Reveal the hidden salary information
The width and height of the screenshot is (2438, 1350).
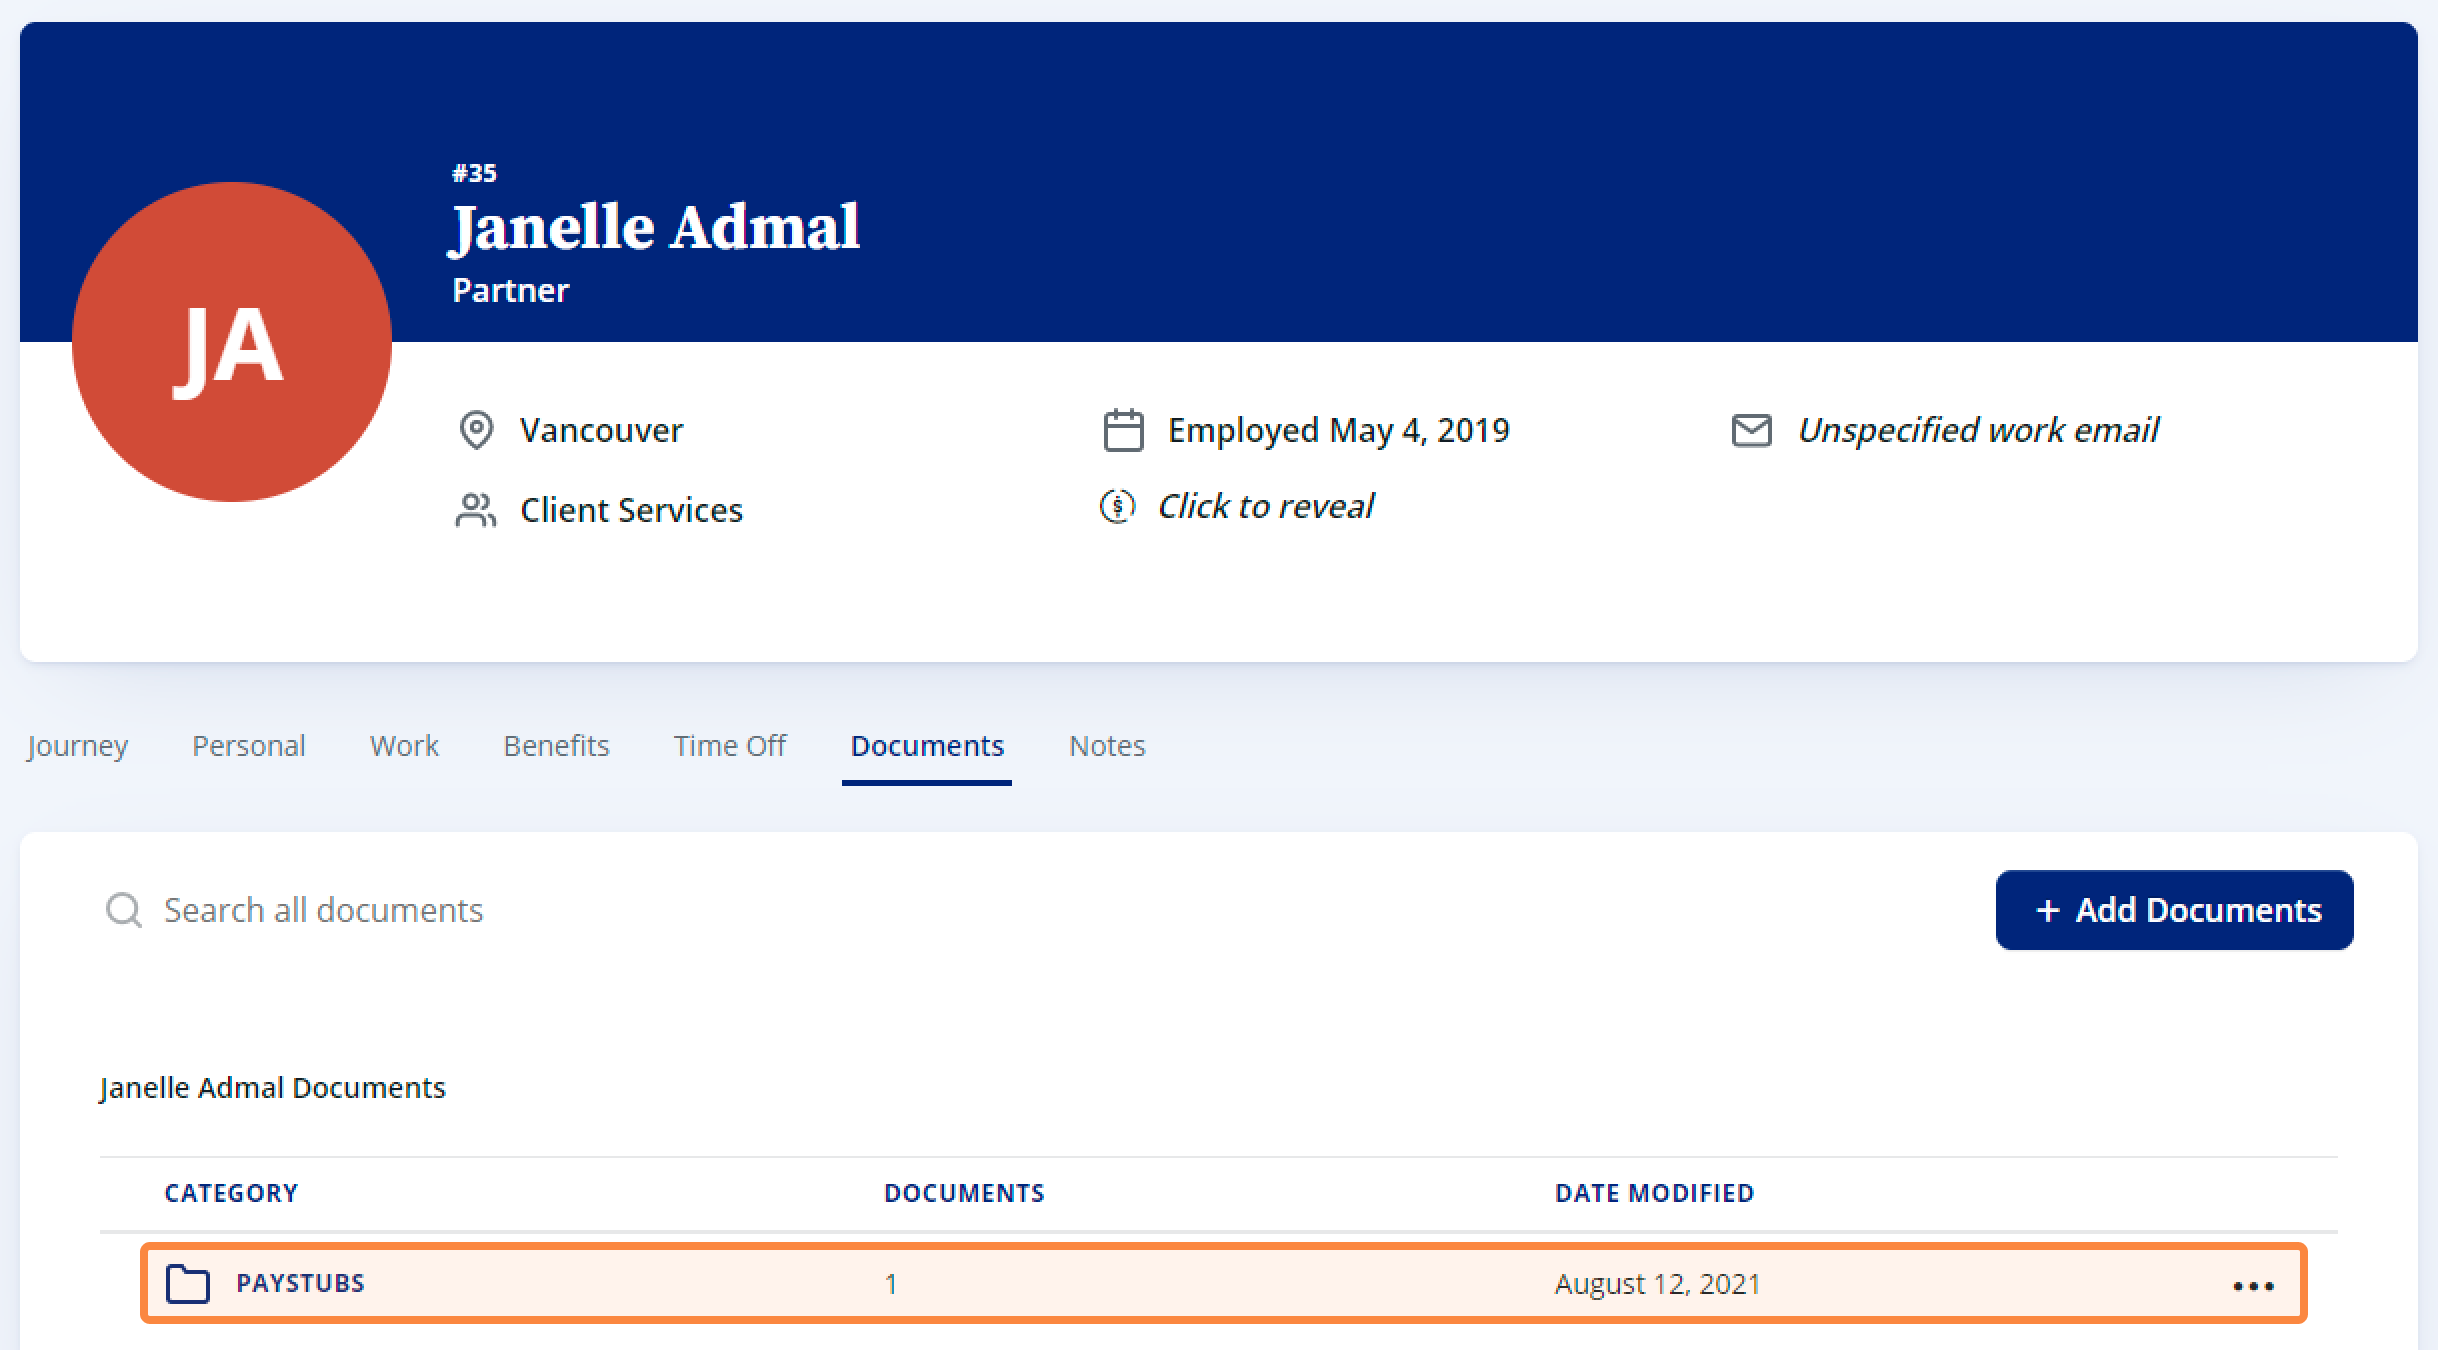(x=1267, y=506)
